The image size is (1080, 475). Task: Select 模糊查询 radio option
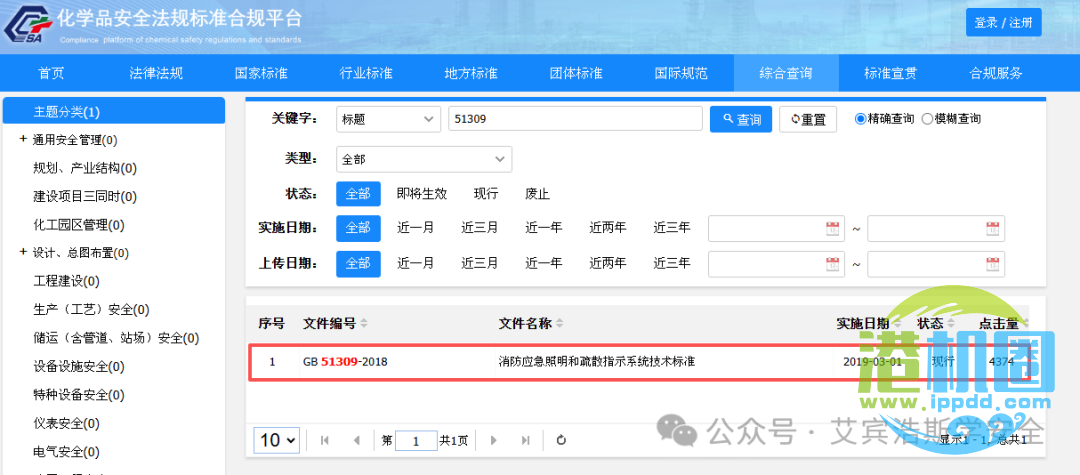(926, 119)
